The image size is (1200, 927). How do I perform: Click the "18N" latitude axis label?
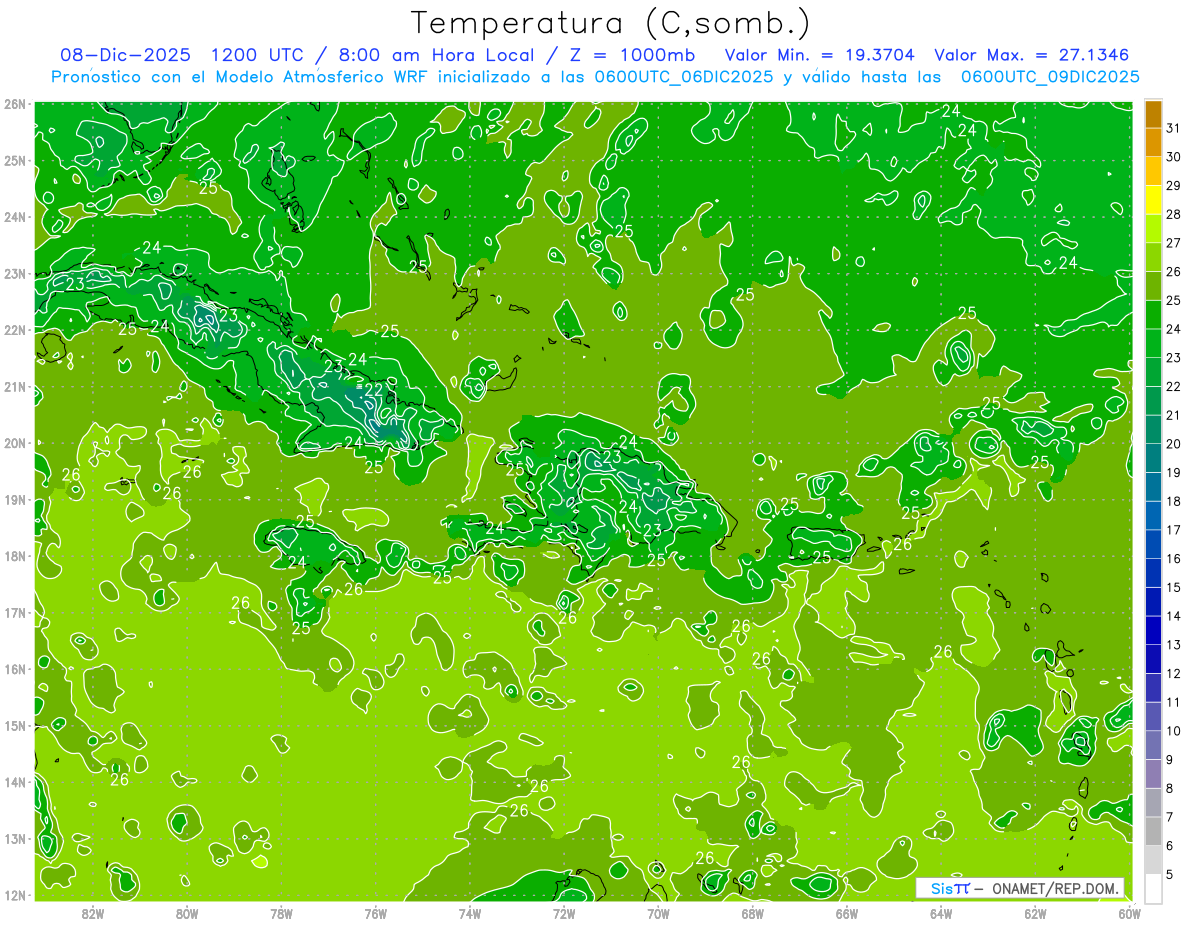(15, 556)
